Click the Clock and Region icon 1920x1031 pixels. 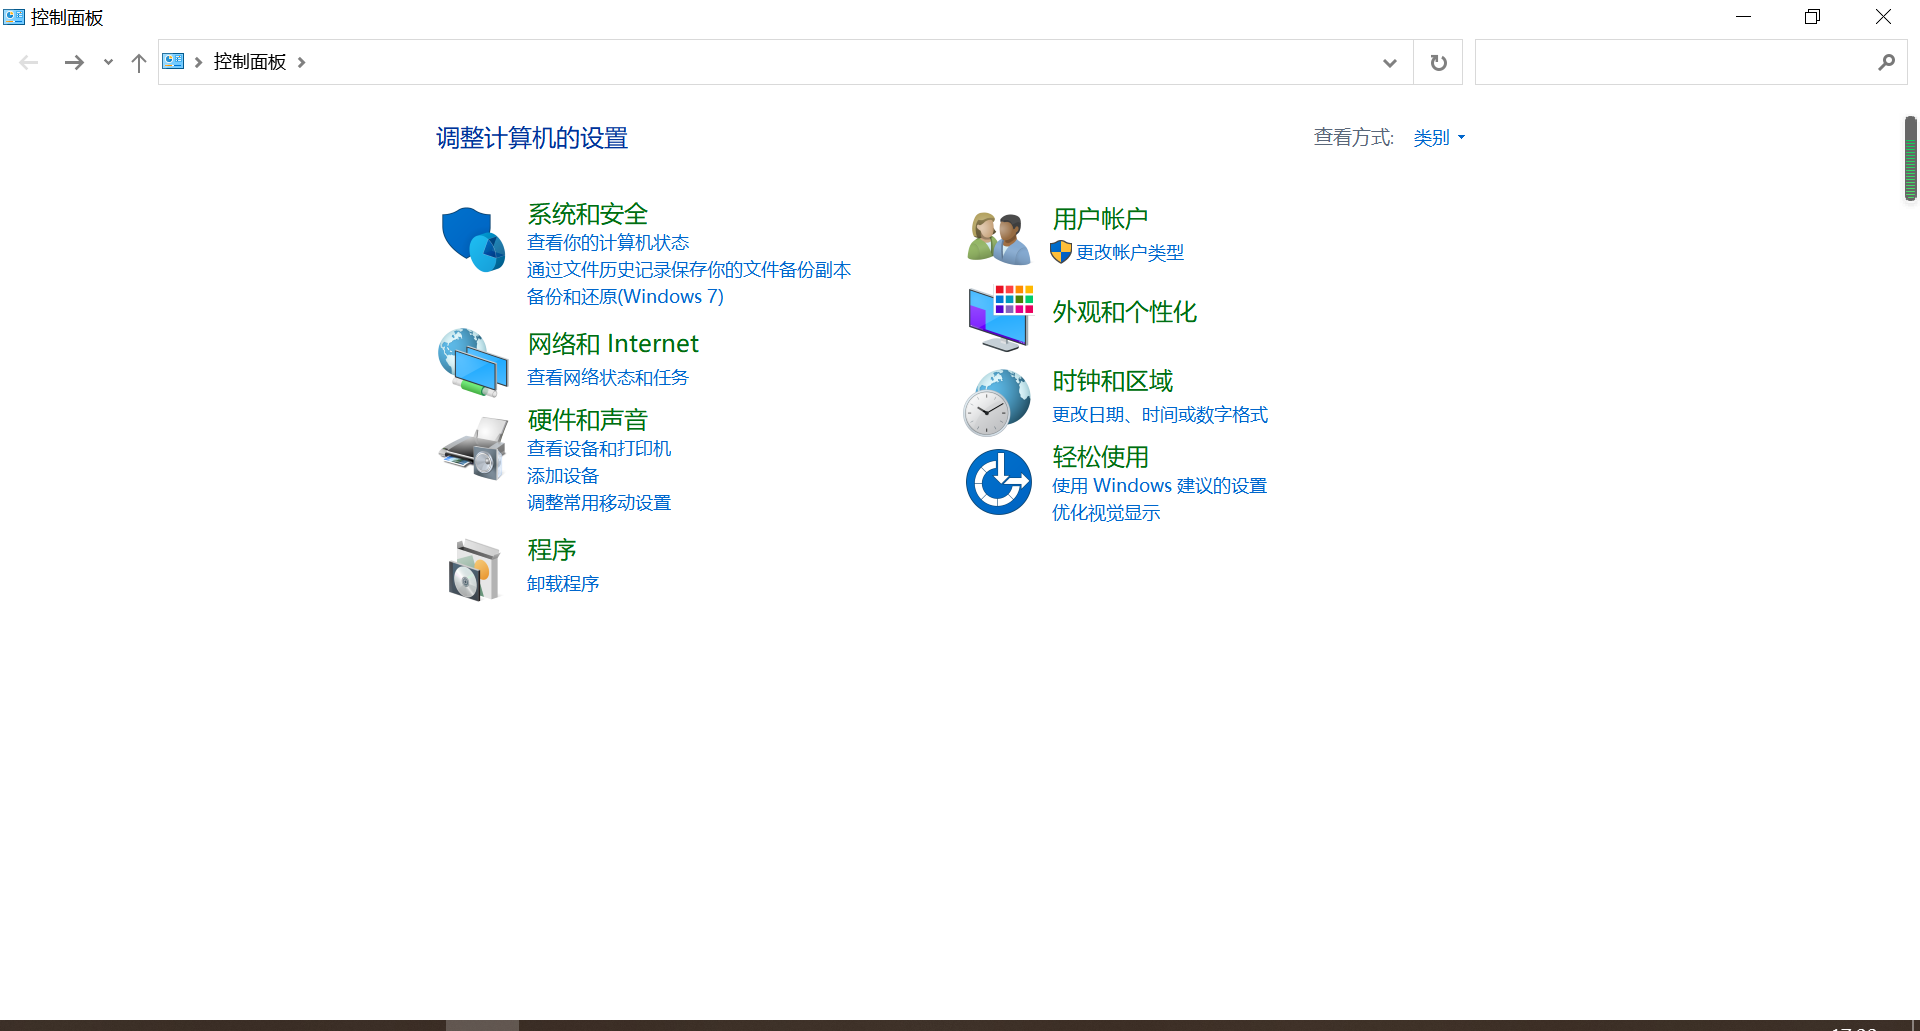[997, 402]
